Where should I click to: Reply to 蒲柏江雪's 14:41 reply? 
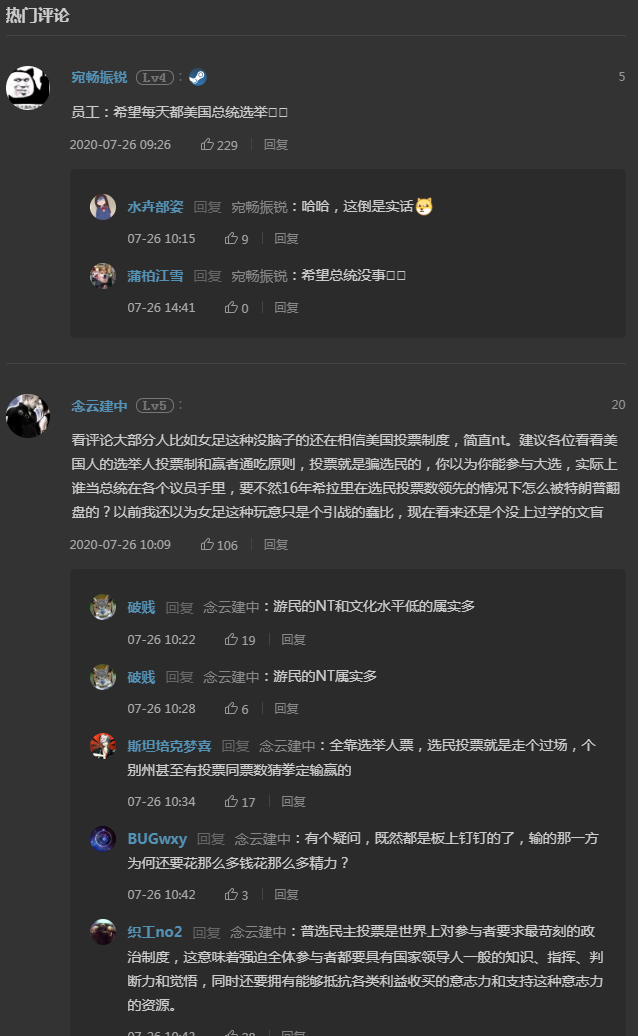(287, 308)
